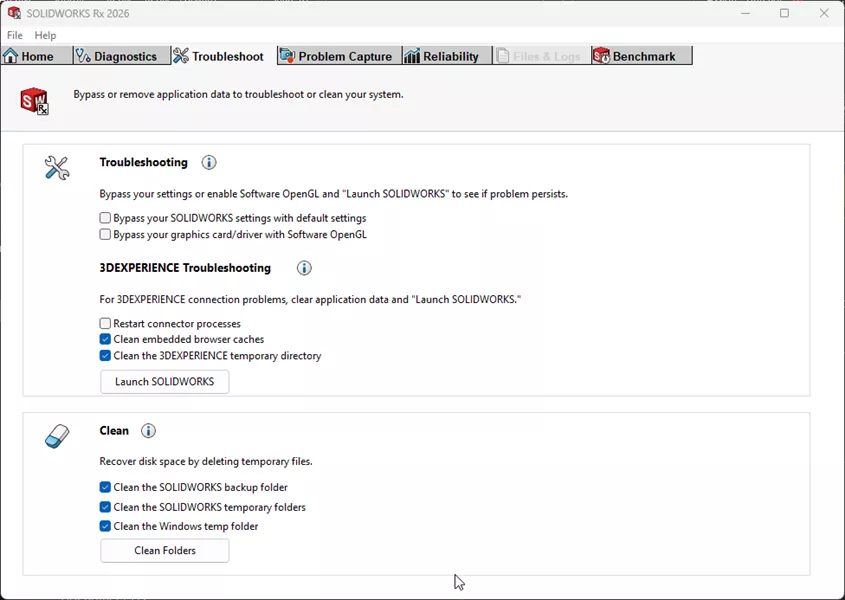Image resolution: width=845 pixels, height=600 pixels.
Task: Click the eraser icon in the Clean section
Action: [x=57, y=436]
